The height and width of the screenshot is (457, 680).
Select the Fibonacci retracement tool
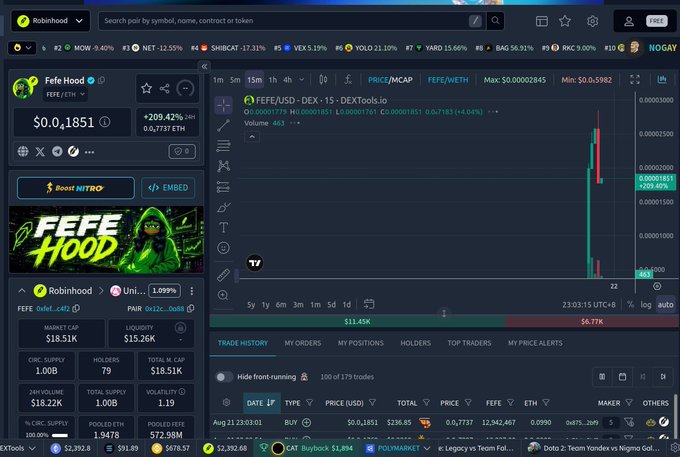click(x=223, y=146)
